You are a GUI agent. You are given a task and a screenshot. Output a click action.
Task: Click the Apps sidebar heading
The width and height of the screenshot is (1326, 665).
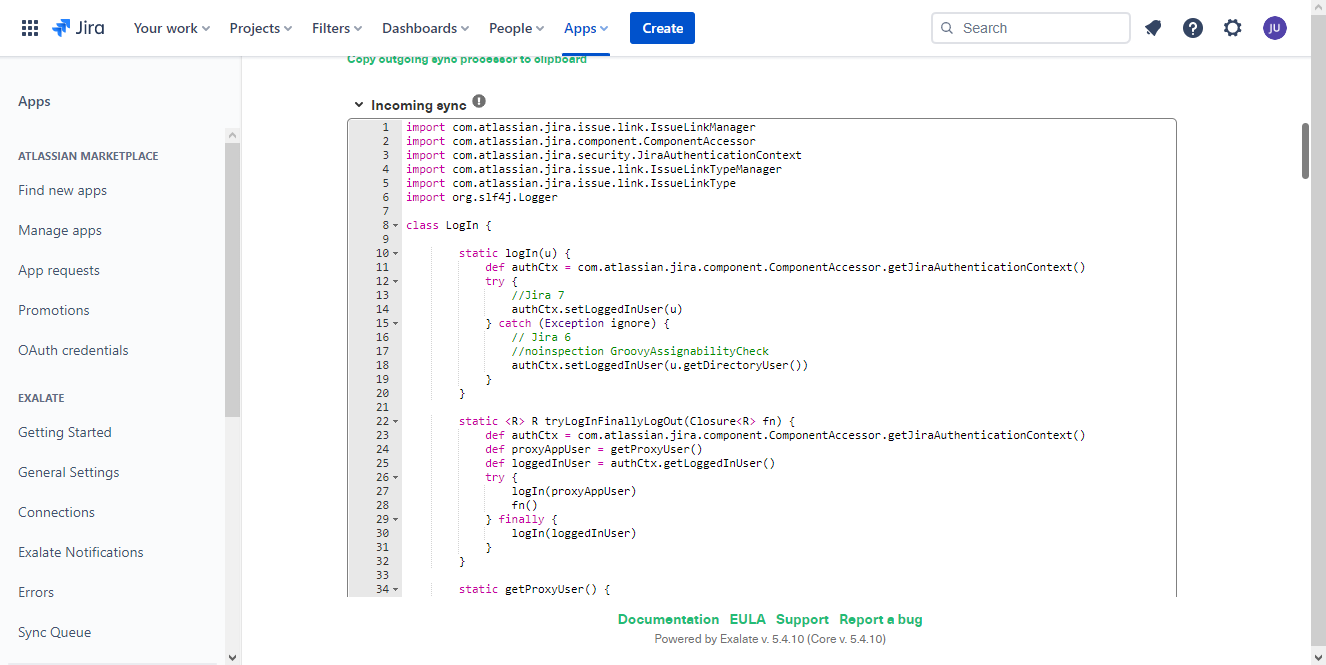(34, 101)
